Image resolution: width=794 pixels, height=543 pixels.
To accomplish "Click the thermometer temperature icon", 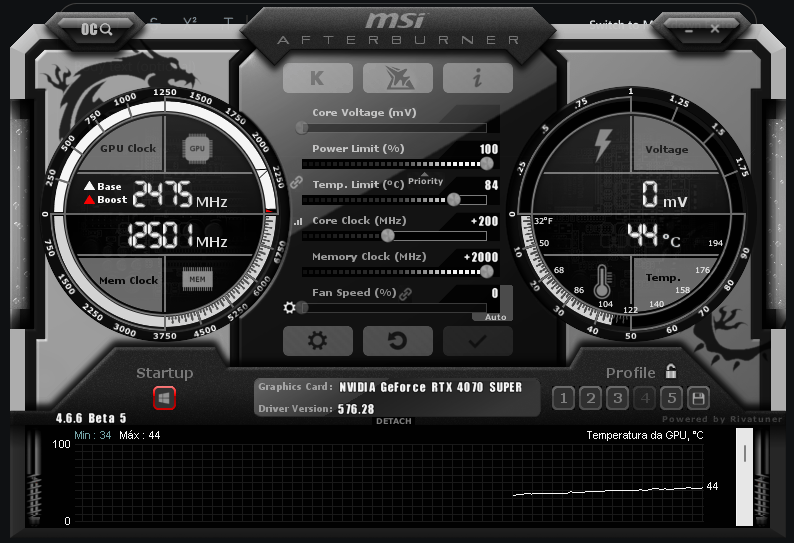I will pyautogui.click(x=602, y=282).
